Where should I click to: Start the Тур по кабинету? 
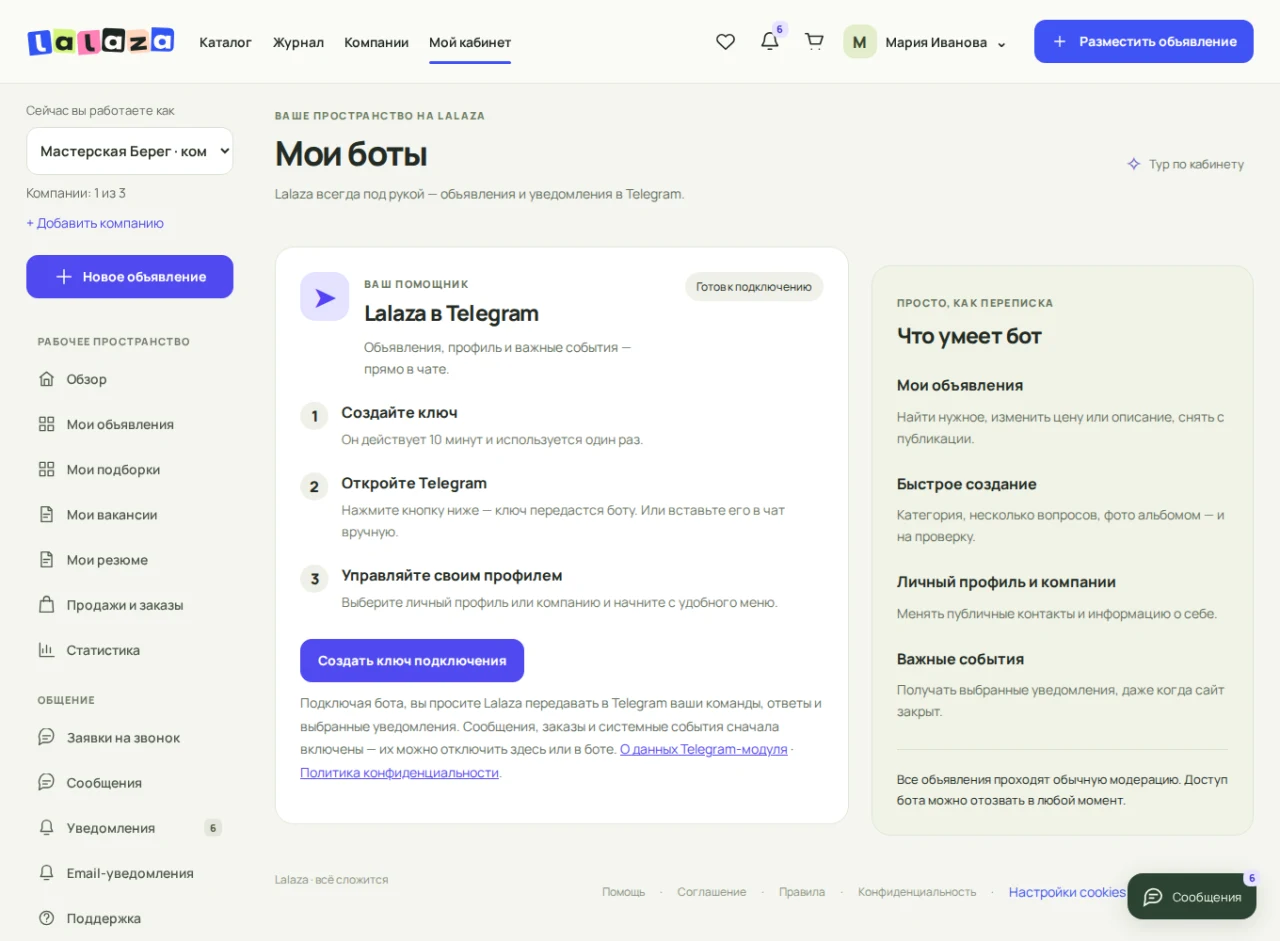click(1186, 164)
